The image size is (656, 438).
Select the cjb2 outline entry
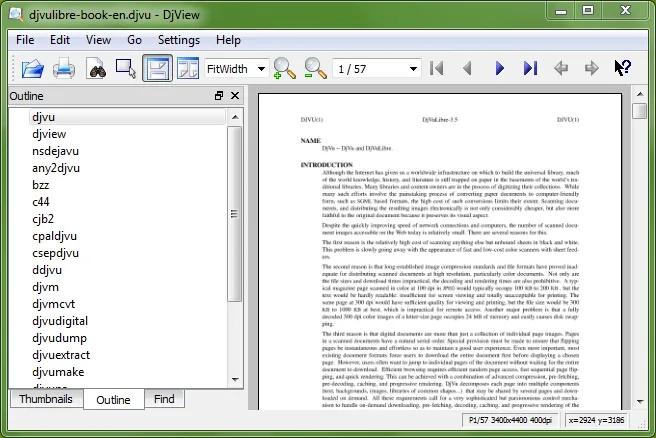click(43, 219)
